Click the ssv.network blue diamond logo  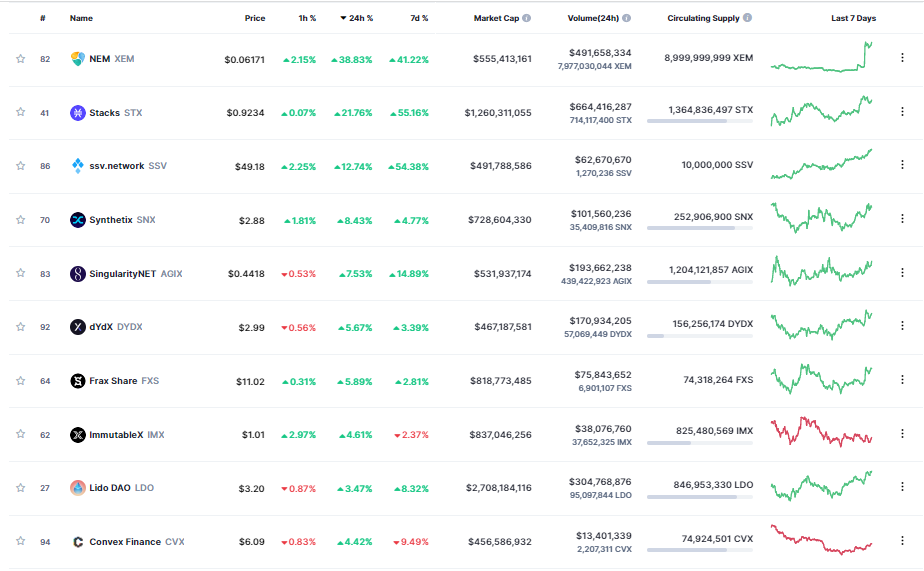[x=78, y=166]
